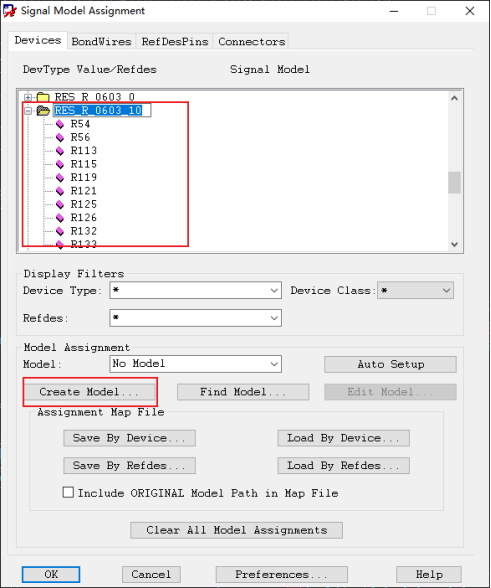Click the Help button

pyautogui.click(x=429, y=574)
